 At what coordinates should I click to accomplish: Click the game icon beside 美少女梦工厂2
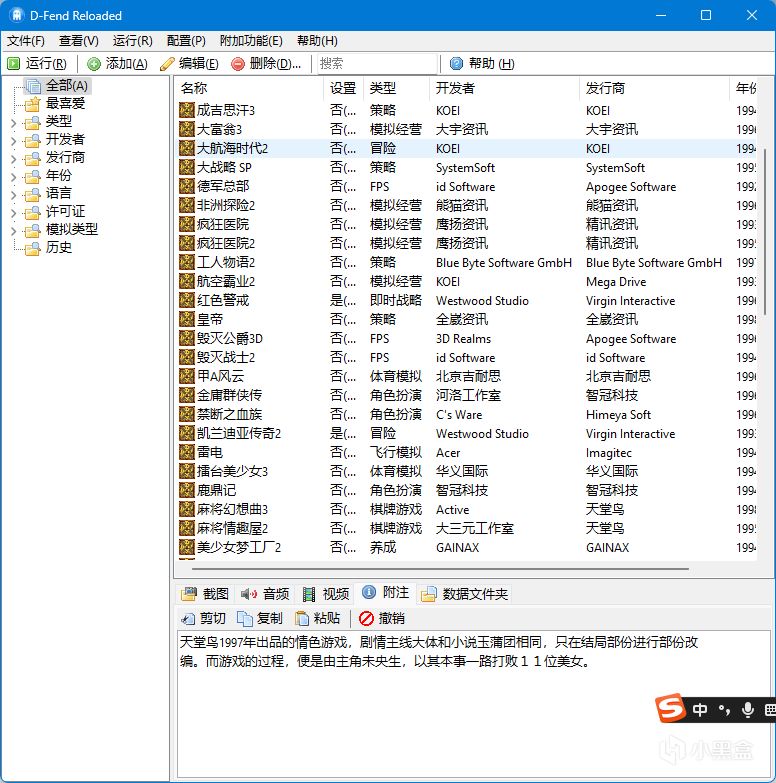point(187,547)
